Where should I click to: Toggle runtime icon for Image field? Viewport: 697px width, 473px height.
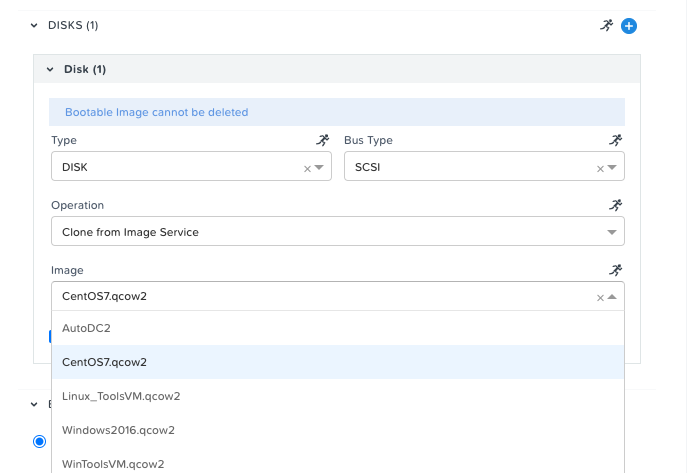(x=616, y=270)
